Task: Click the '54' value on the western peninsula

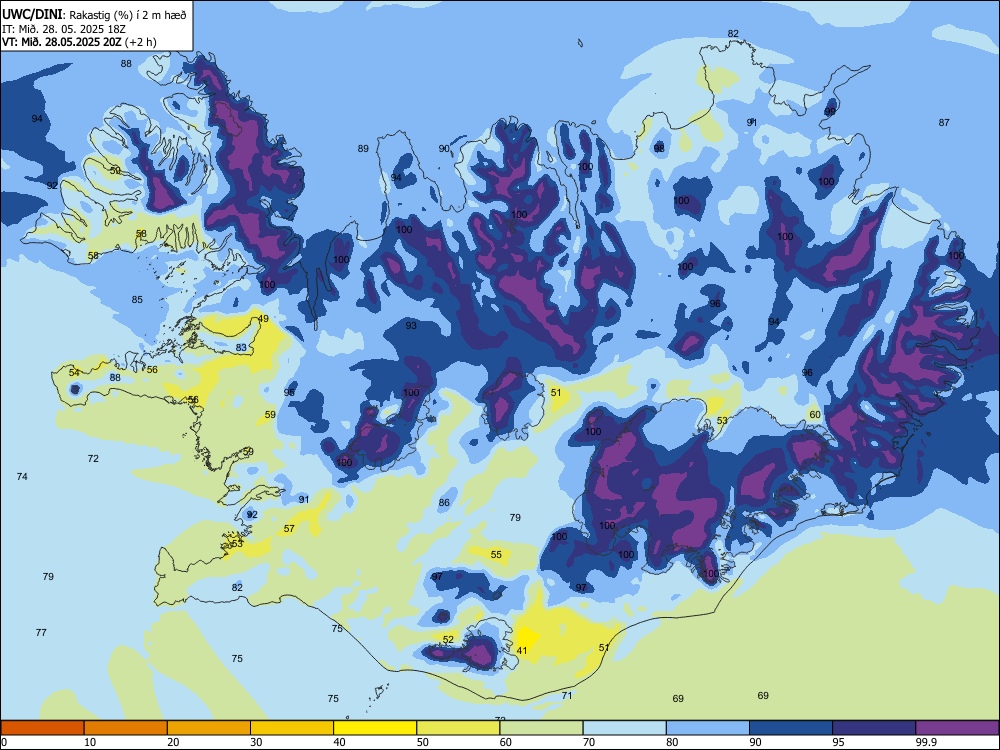Action: click(75, 372)
